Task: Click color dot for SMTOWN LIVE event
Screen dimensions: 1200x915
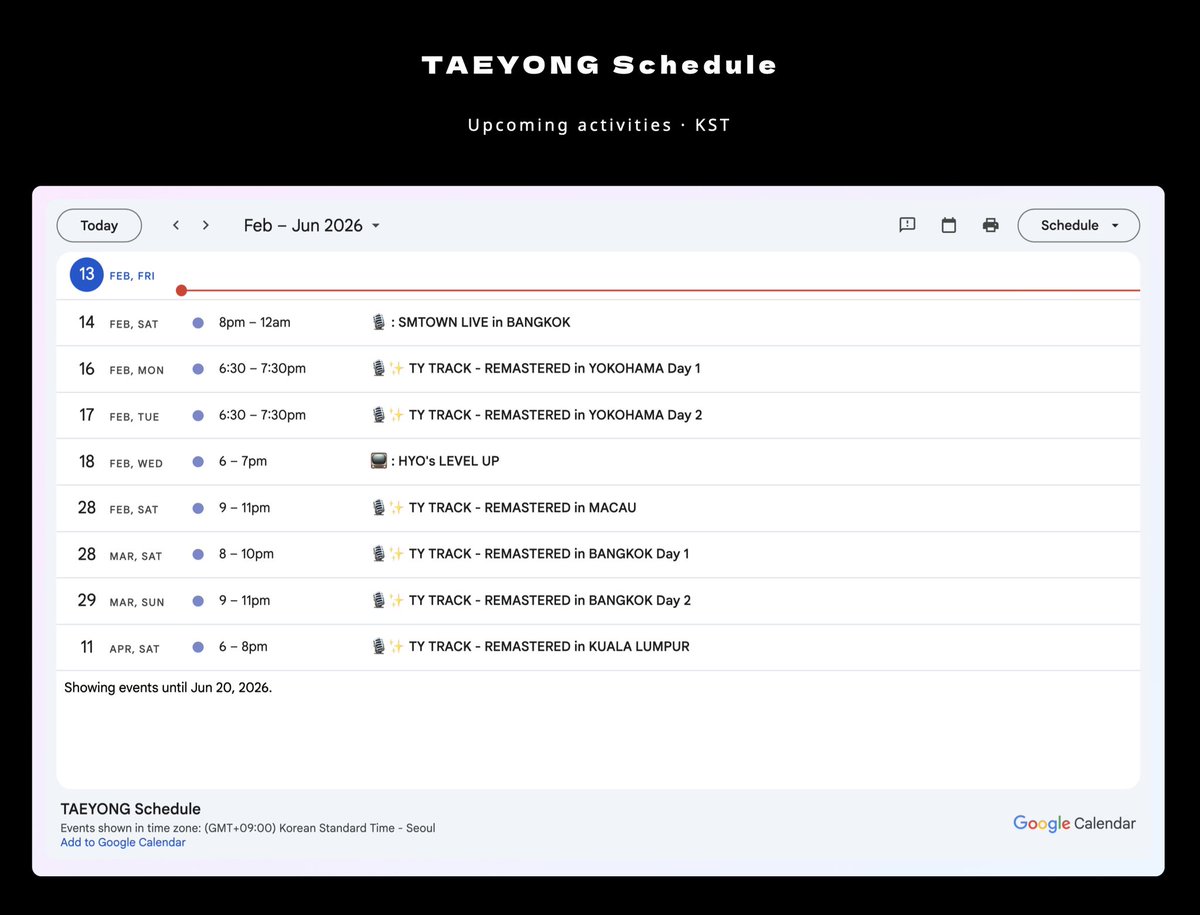Action: pyautogui.click(x=198, y=323)
